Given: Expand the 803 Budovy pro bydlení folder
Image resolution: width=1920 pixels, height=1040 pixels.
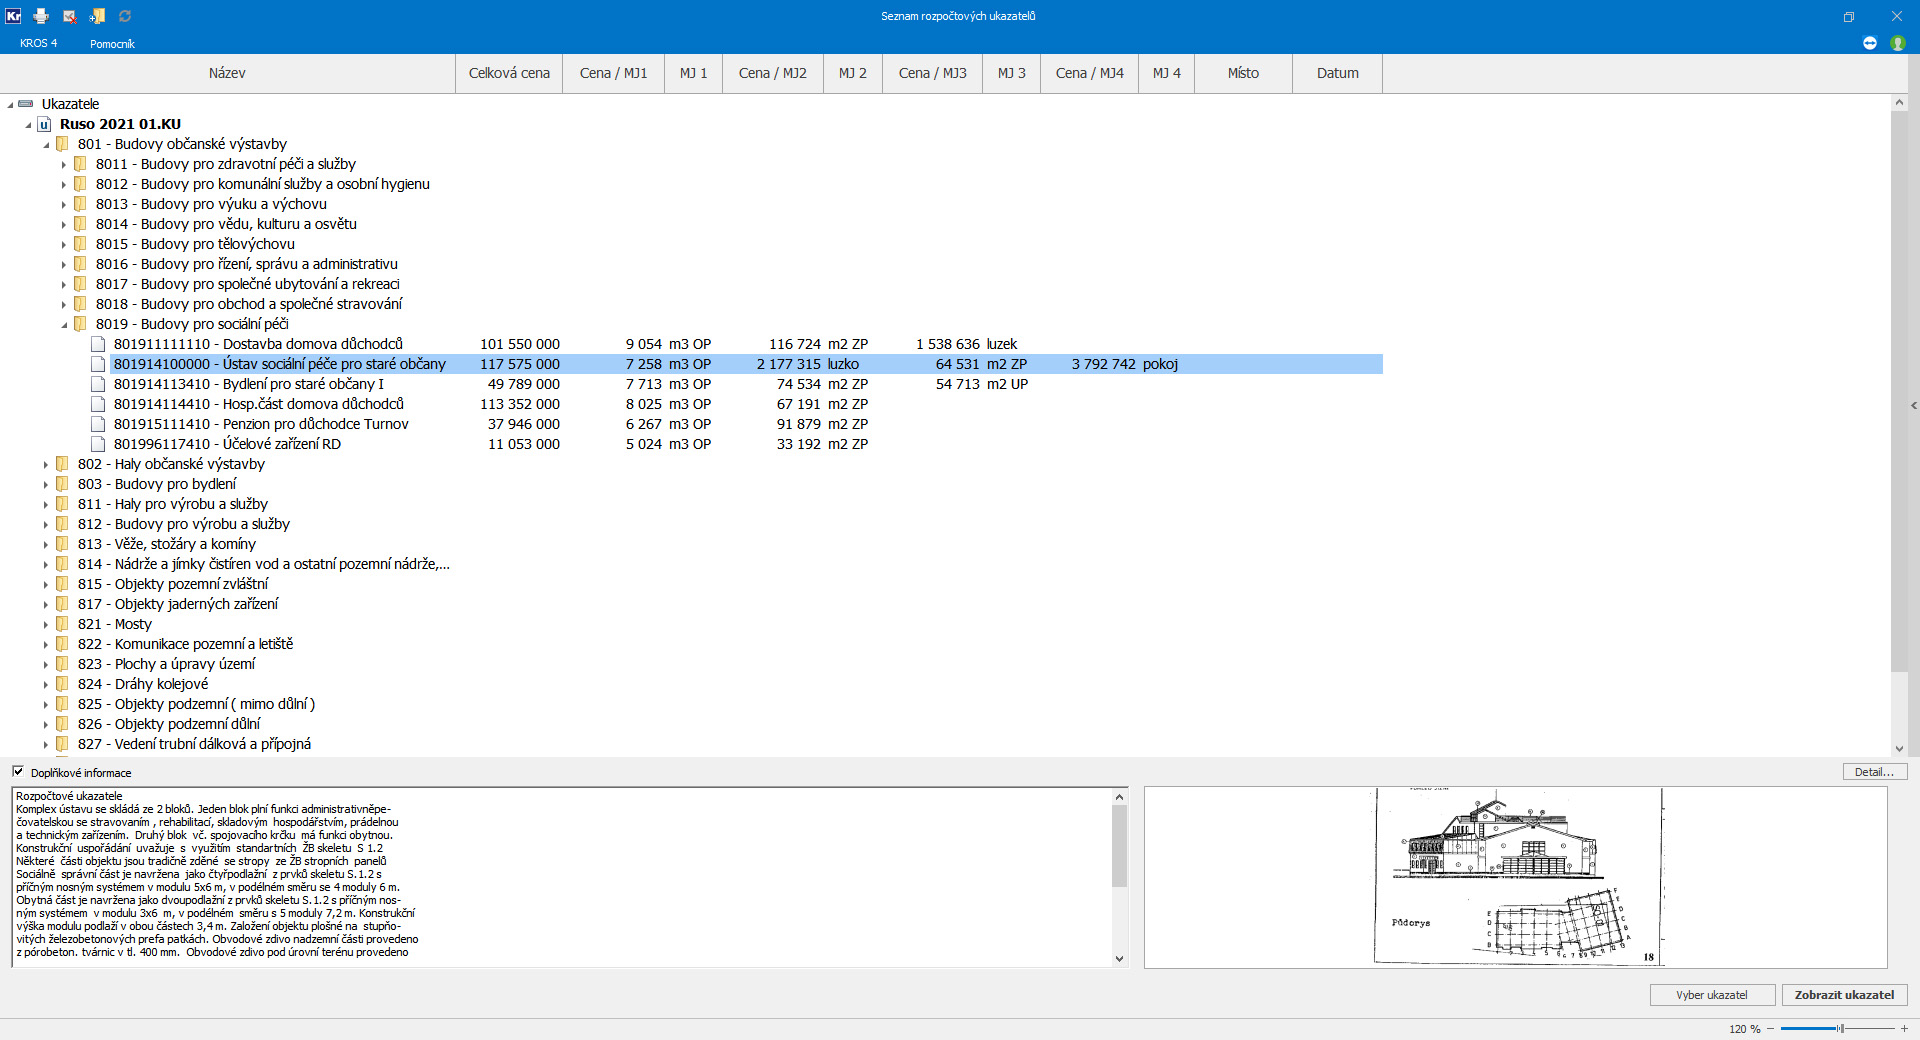Looking at the screenshot, I should [x=46, y=484].
